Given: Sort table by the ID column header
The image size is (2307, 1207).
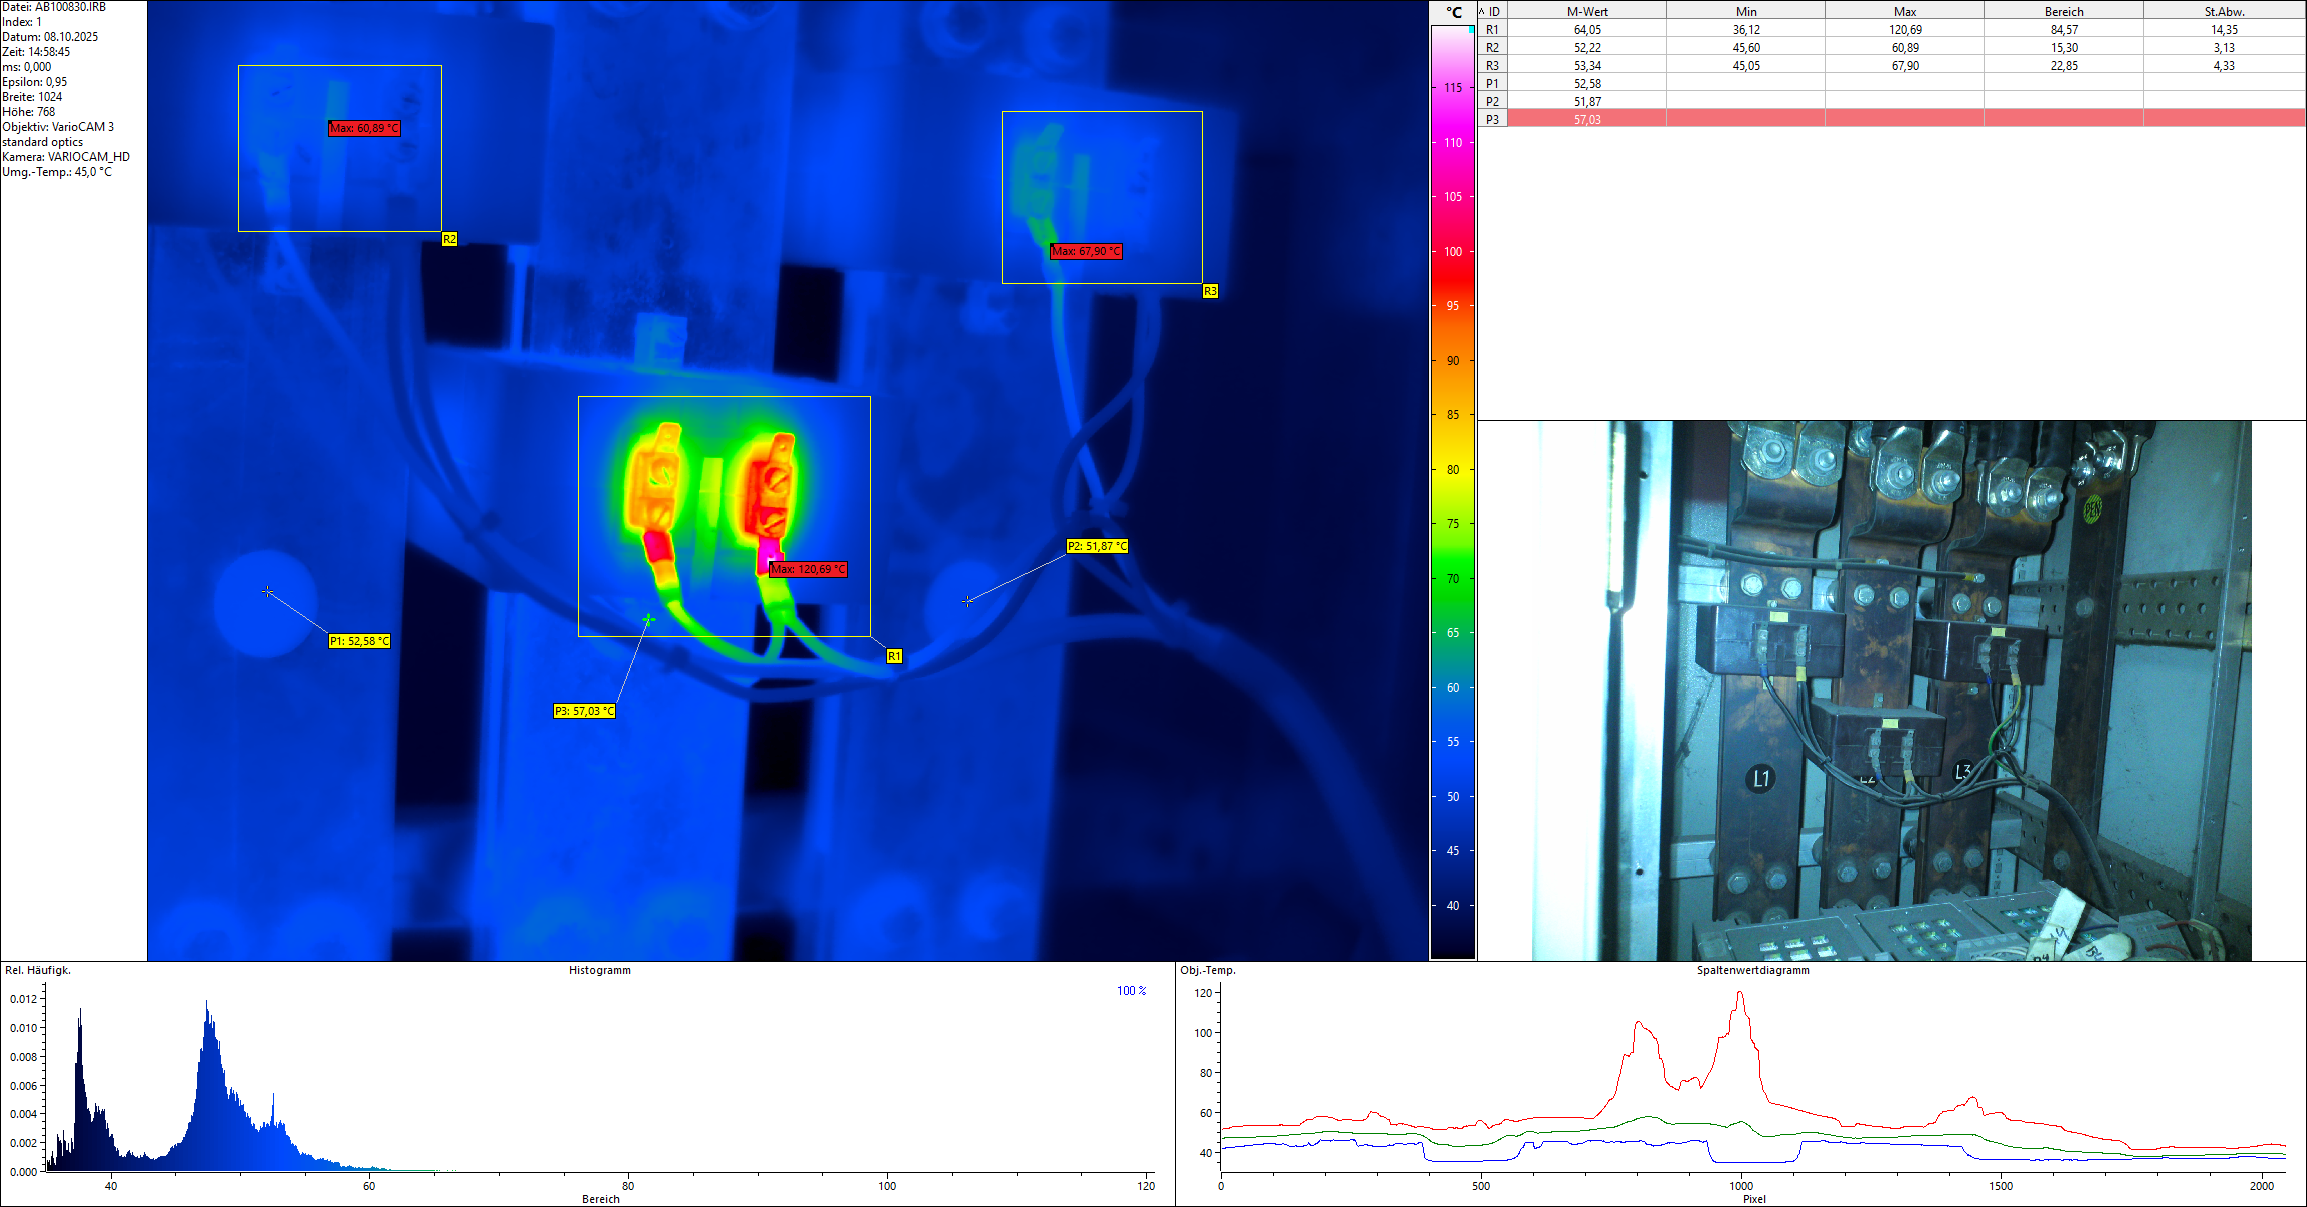Looking at the screenshot, I should click(x=1493, y=11).
